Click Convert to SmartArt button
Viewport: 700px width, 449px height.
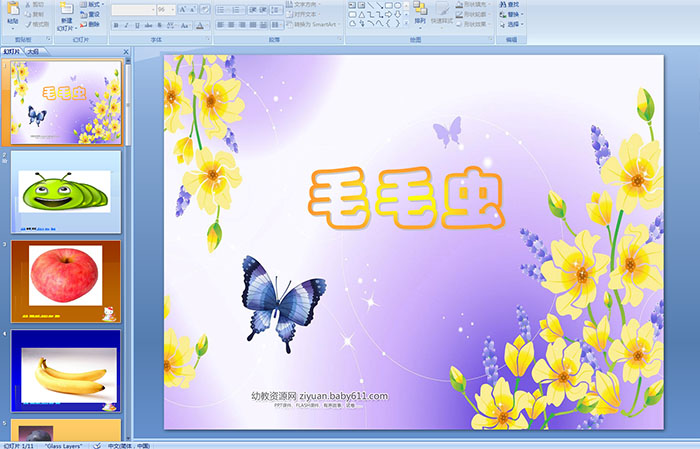[x=313, y=24]
